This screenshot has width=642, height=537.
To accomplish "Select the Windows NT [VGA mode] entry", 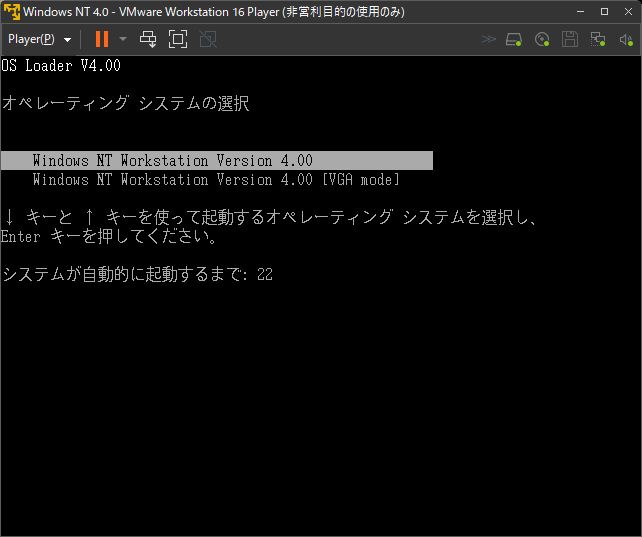I will 216,180.
